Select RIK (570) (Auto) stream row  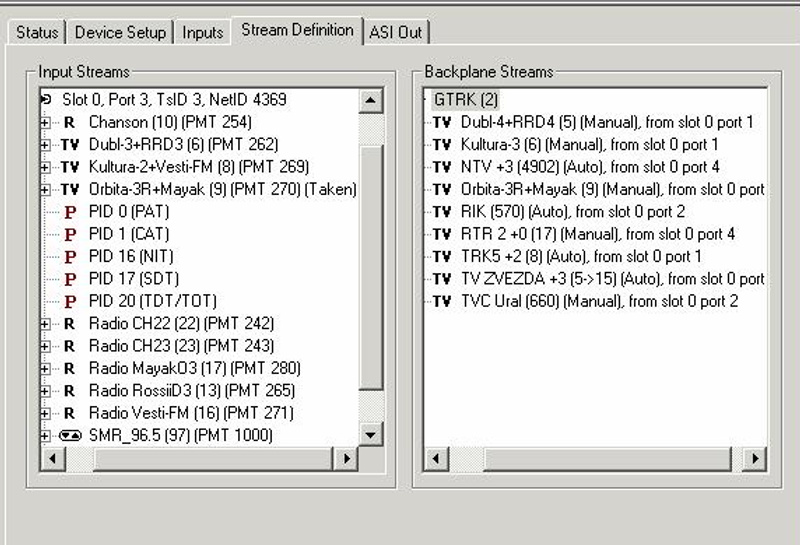coord(572,212)
